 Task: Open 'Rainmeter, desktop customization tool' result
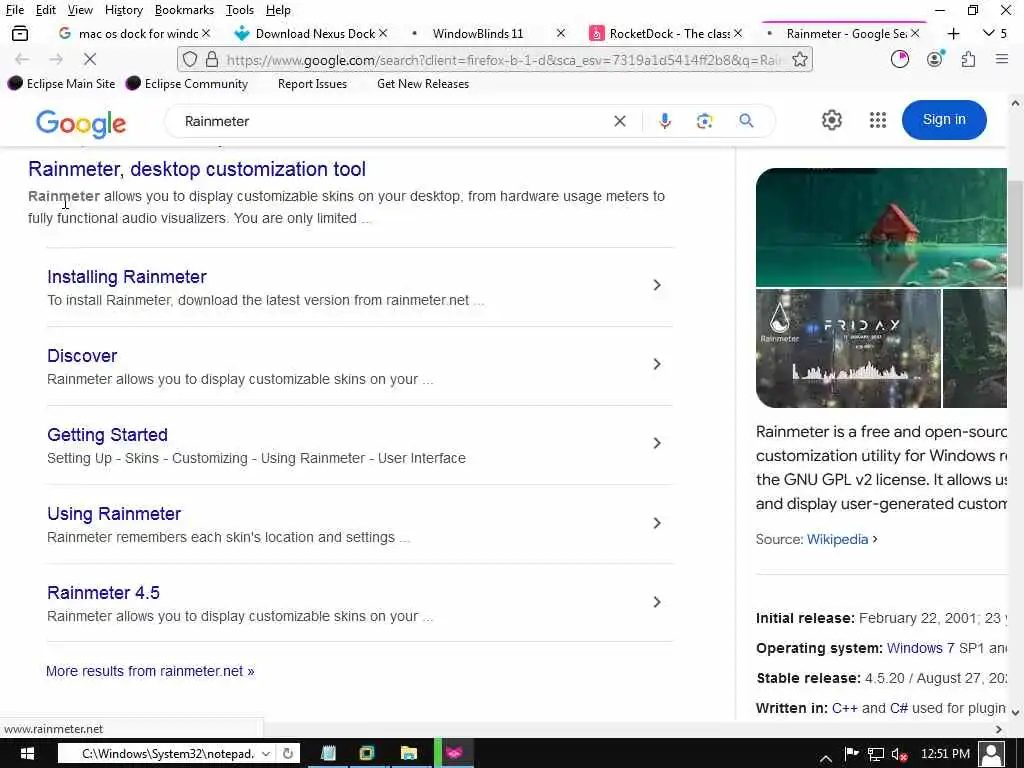[x=197, y=169]
